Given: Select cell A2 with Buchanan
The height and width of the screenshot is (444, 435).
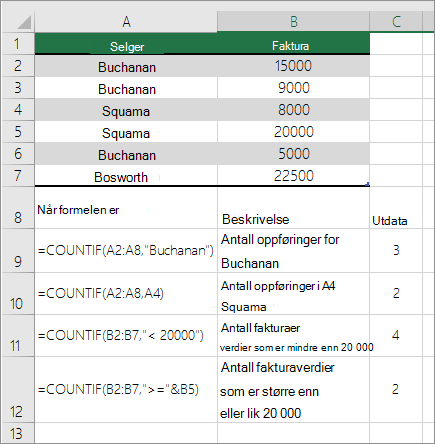Looking at the screenshot, I should [x=126, y=66].
